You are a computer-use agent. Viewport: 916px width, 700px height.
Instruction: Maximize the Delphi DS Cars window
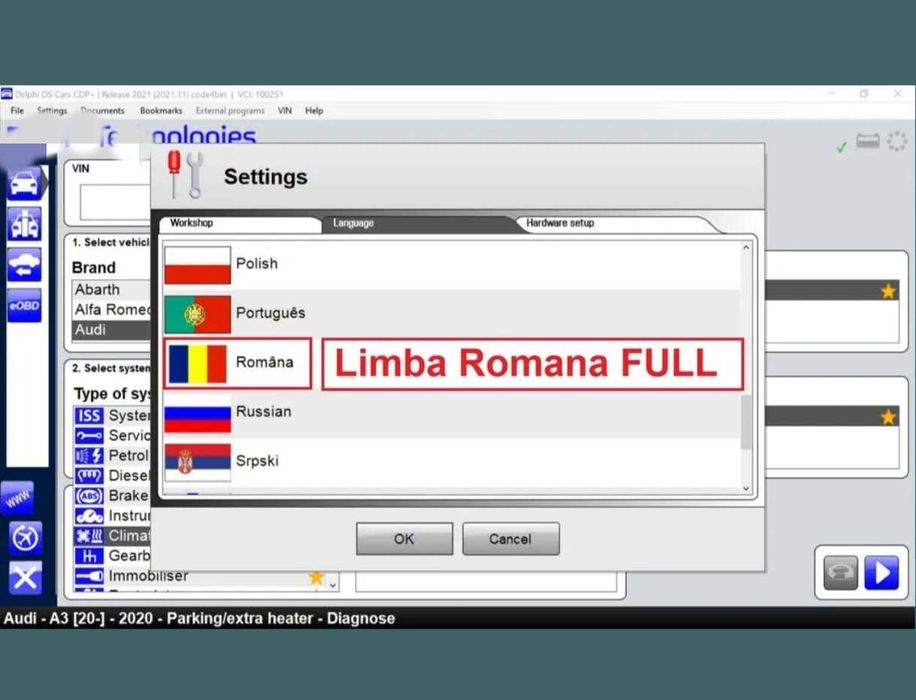click(x=864, y=94)
